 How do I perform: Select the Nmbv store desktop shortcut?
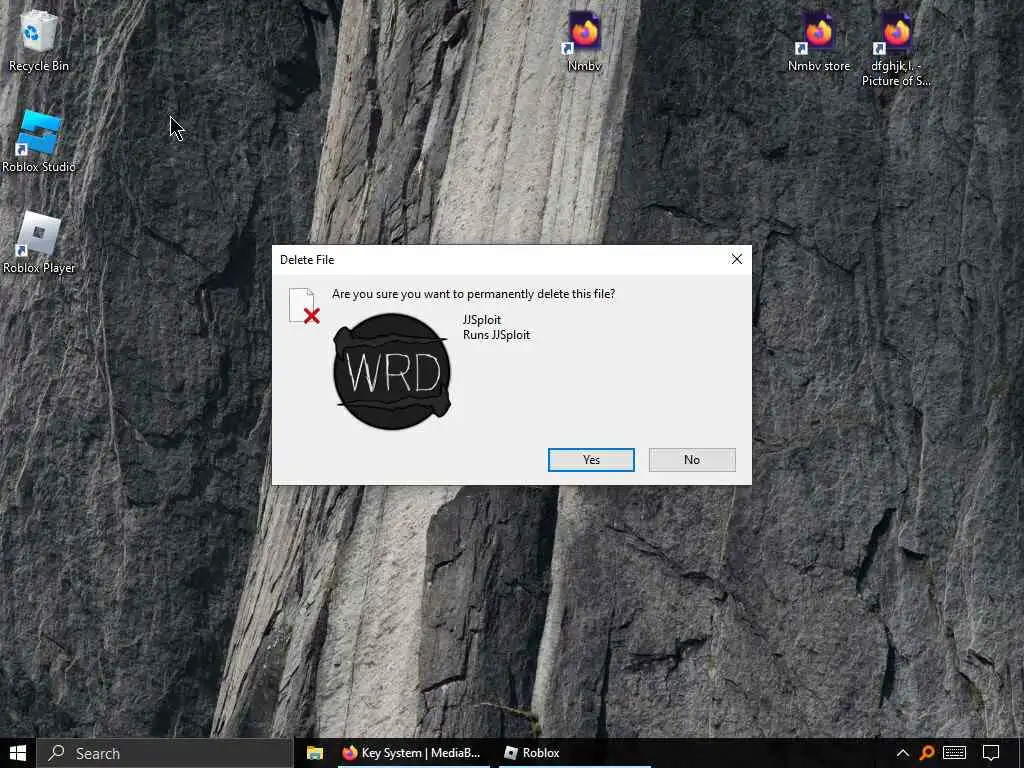click(x=818, y=41)
